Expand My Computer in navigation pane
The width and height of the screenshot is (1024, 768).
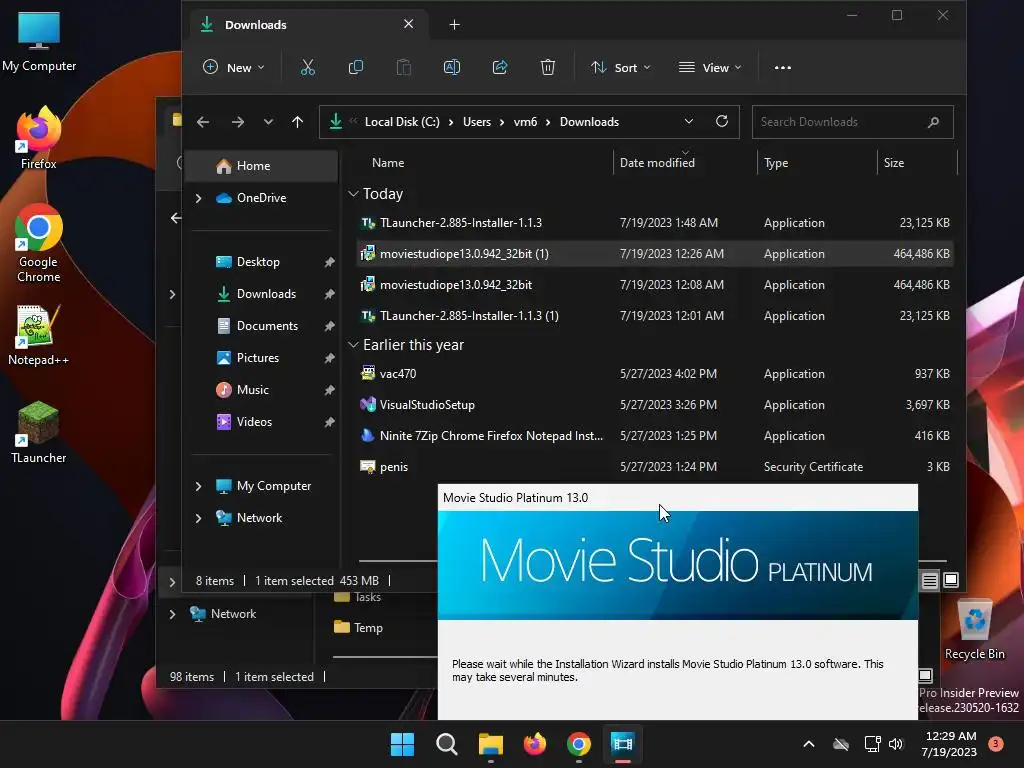click(x=199, y=486)
